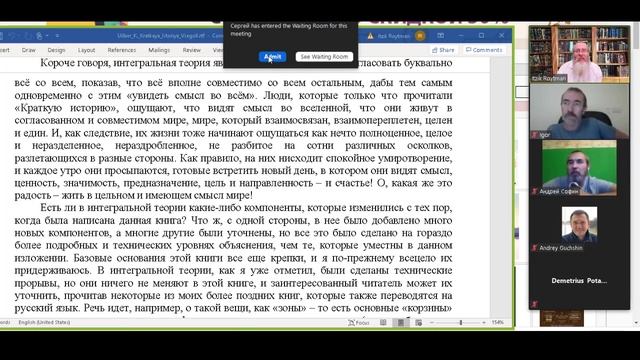
Task: Select Demetrius Pota... participant tile
Action: pyautogui.click(x=579, y=281)
